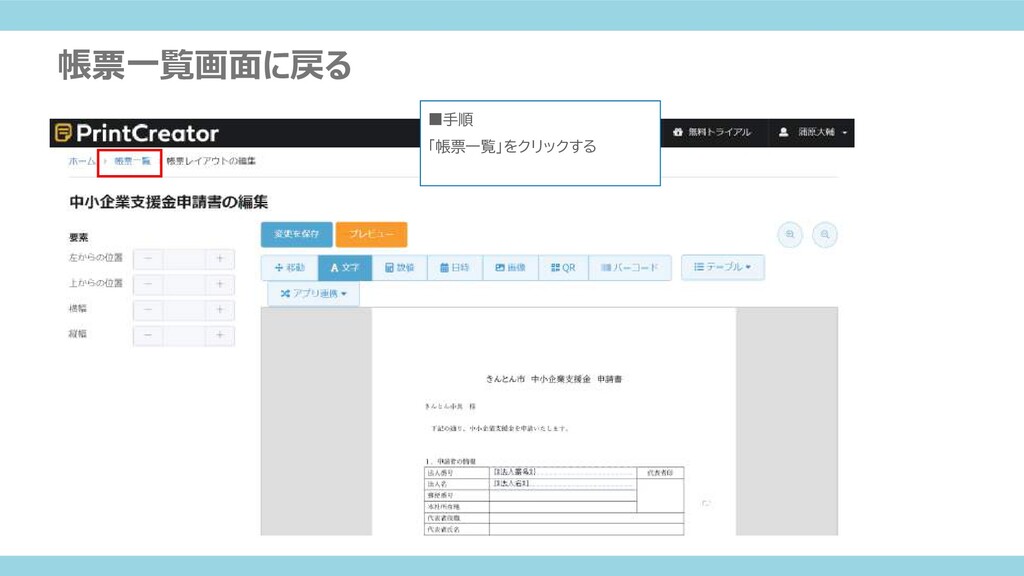
Task: Go back to 帳票一覧 breadcrumb
Action: point(132,161)
